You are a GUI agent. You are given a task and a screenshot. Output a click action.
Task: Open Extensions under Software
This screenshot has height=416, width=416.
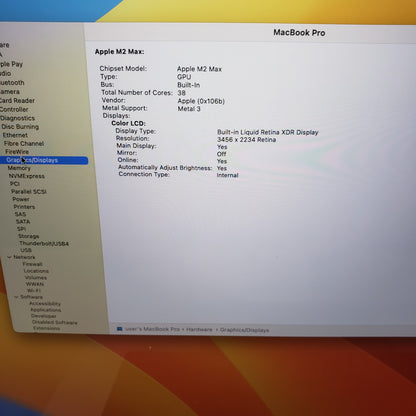pyautogui.click(x=47, y=328)
